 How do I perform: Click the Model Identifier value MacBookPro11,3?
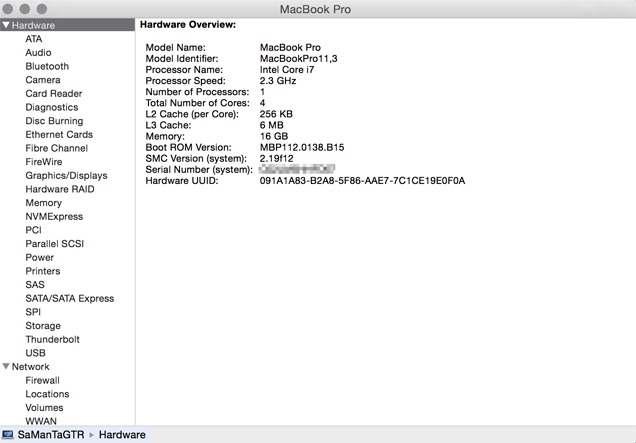point(299,59)
